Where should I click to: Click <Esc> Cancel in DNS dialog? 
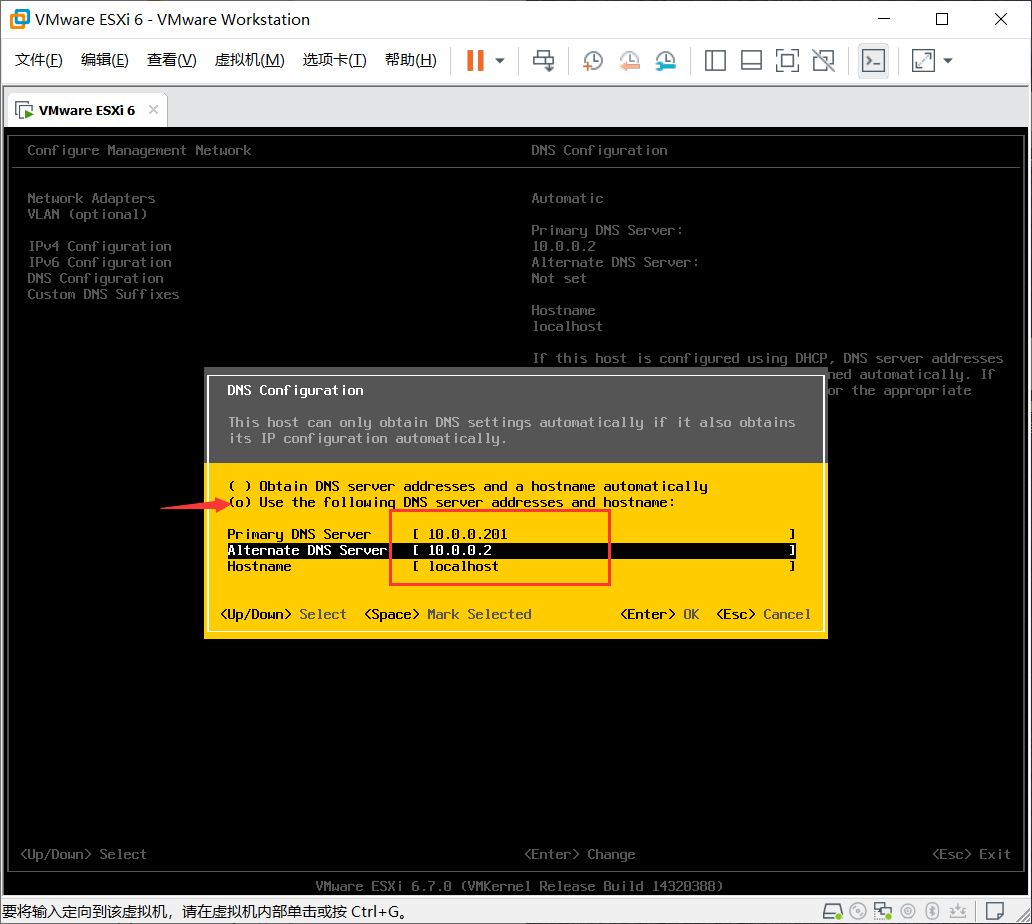pyautogui.click(x=763, y=614)
